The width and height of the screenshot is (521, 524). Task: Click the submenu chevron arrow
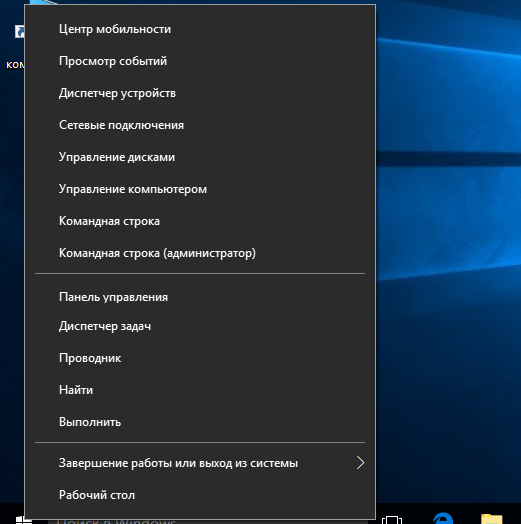360,463
